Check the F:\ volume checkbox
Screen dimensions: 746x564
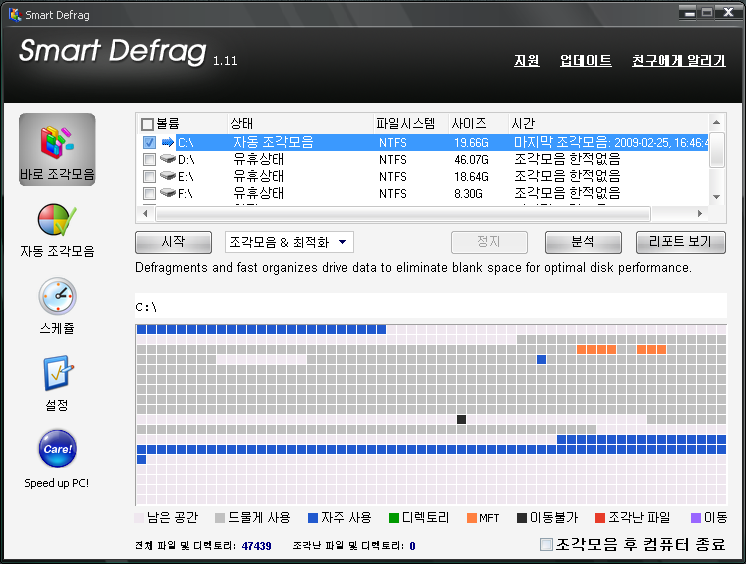[149, 194]
